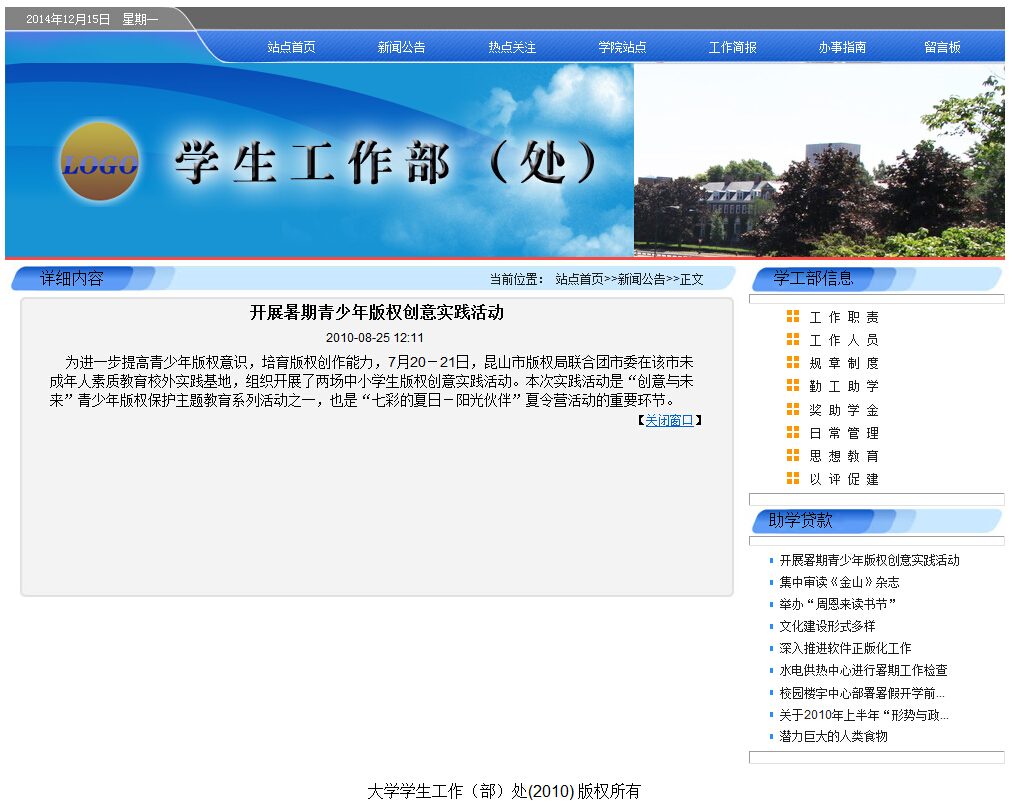This screenshot has height=808, width=1025.
Task: Click the round LOGO emblem
Action: [x=99, y=161]
